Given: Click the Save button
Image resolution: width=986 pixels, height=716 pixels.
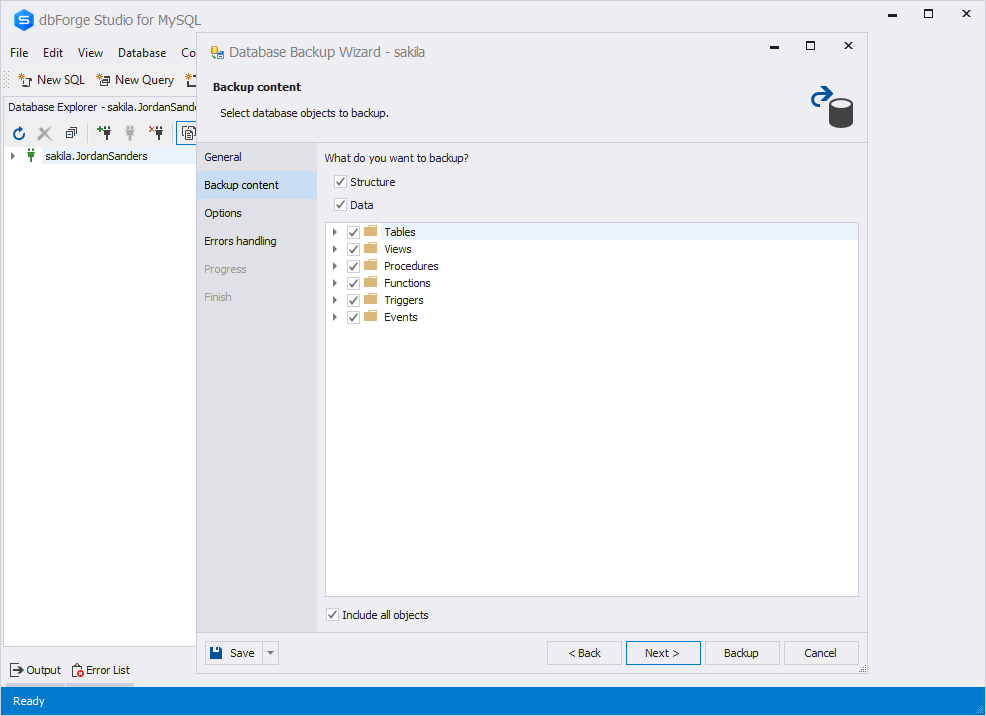Looking at the screenshot, I should (x=234, y=653).
